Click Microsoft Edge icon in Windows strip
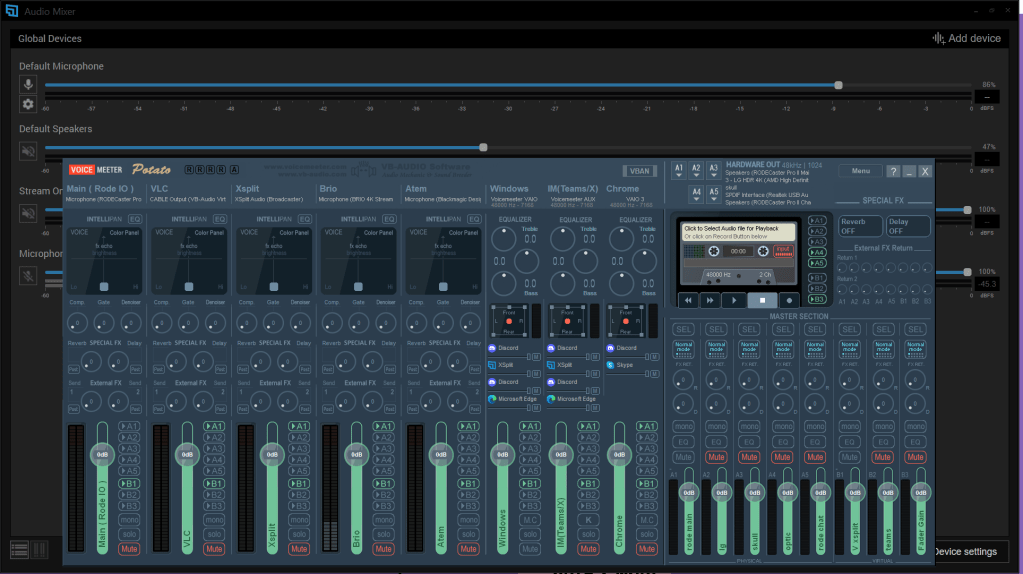Image resolution: width=1023 pixels, height=574 pixels. 493,399
